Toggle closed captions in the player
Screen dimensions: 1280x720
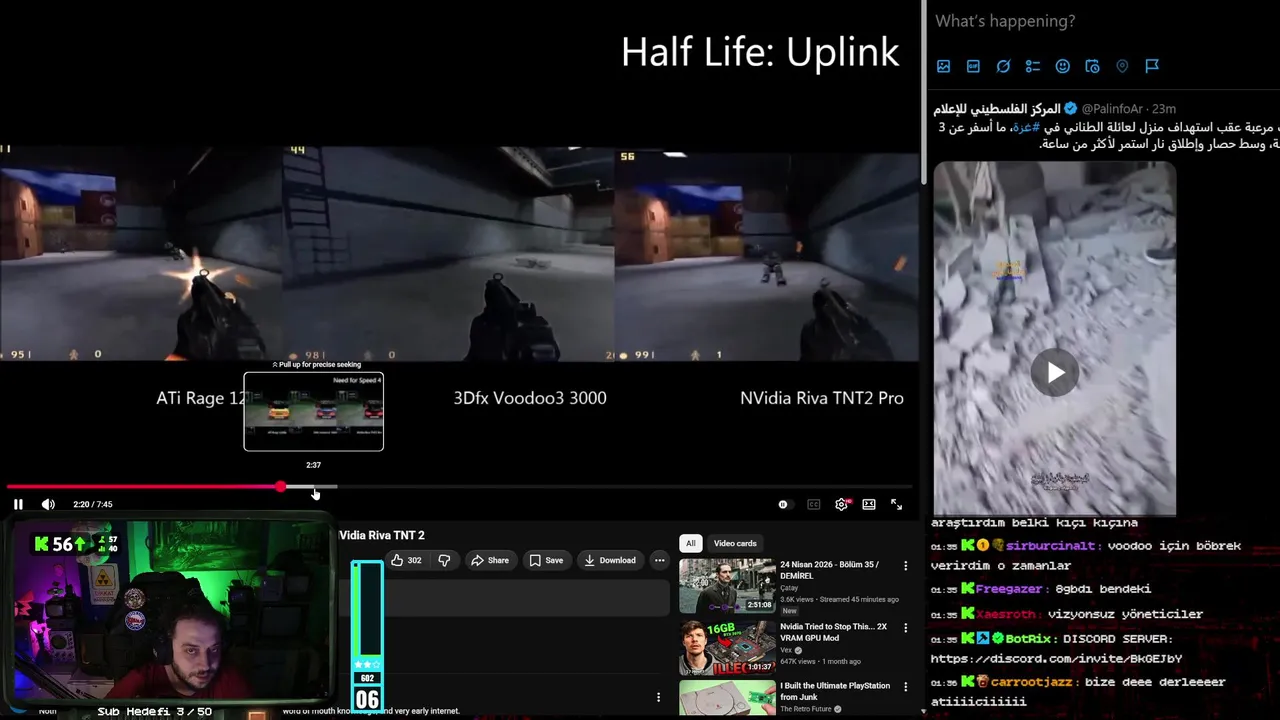click(x=814, y=504)
